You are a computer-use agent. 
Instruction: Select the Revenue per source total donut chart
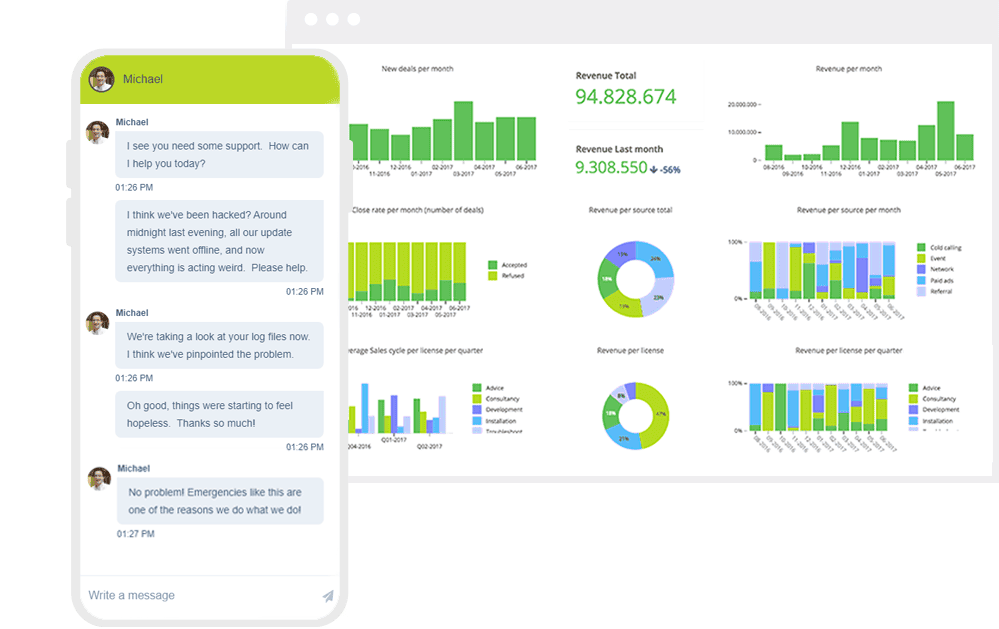coord(636,279)
